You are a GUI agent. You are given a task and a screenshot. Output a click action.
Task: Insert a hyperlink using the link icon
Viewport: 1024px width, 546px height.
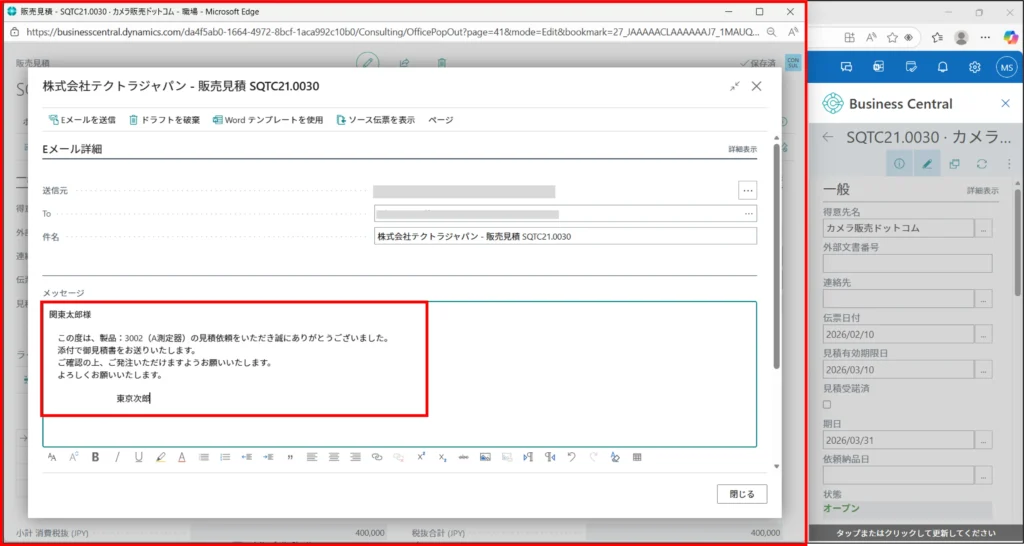377,457
